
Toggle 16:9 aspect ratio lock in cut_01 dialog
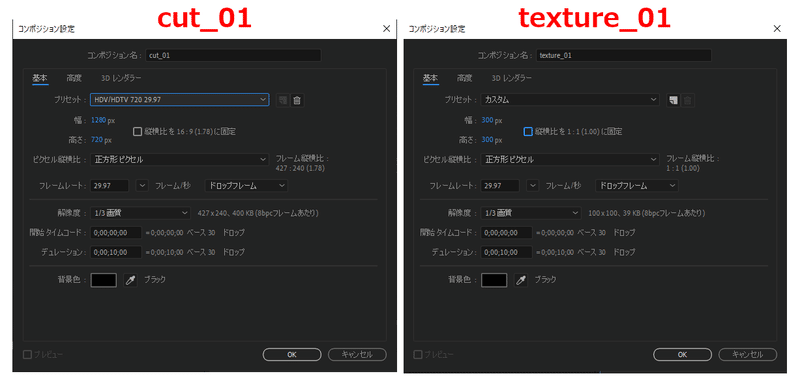[137, 132]
